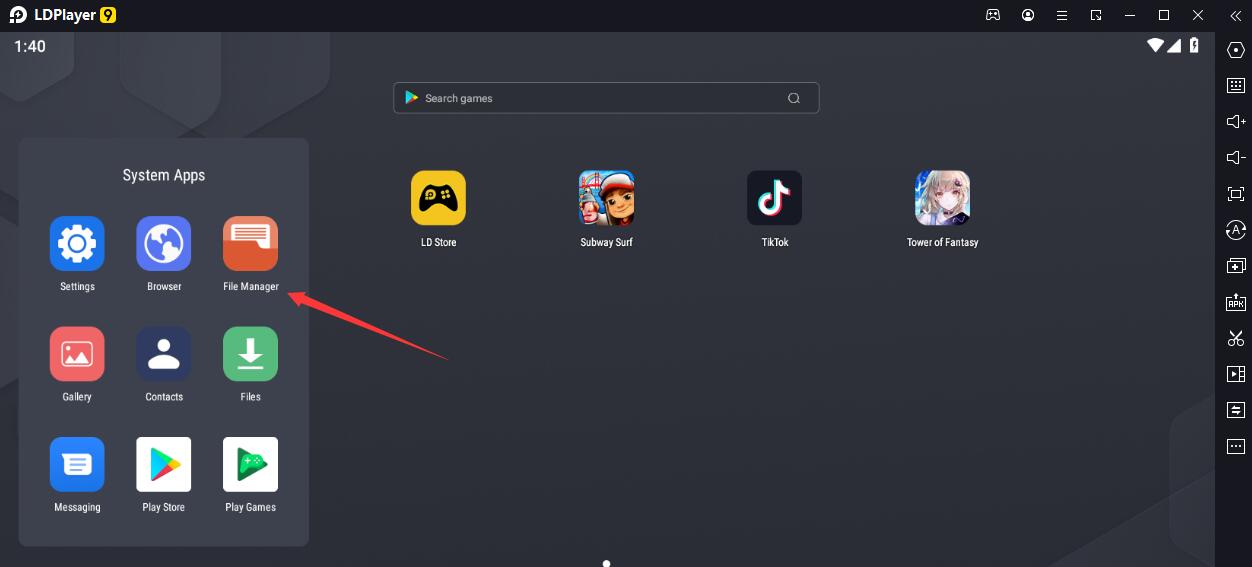Open File Manager app
Image resolution: width=1252 pixels, height=567 pixels.
tap(250, 244)
